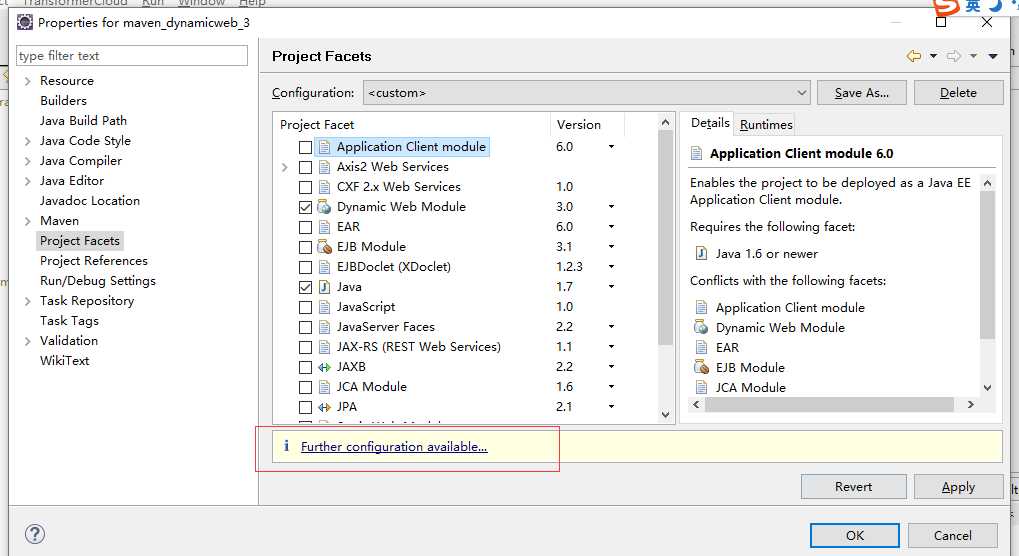Viewport: 1019px width, 556px height.
Task: Open the back history dropdown arrow
Action: coord(933,56)
